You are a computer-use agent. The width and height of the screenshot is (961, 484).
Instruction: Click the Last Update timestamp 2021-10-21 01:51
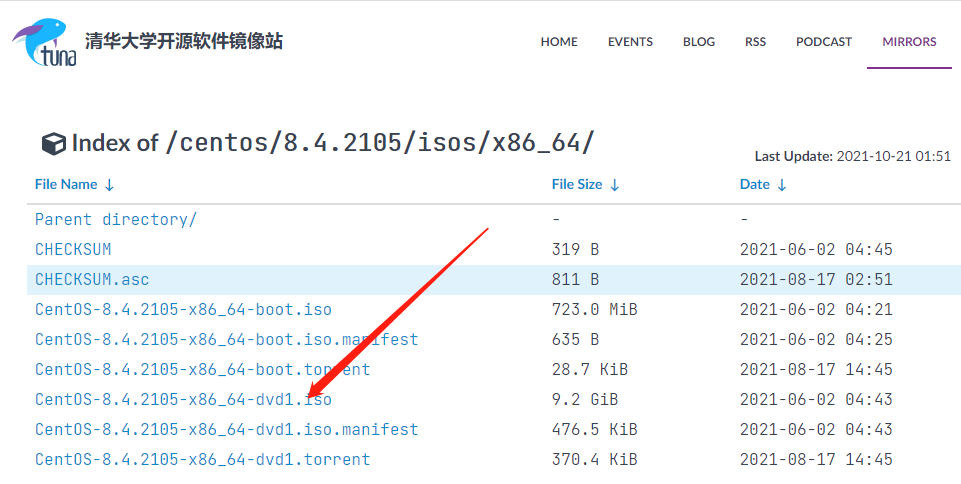[x=894, y=156]
